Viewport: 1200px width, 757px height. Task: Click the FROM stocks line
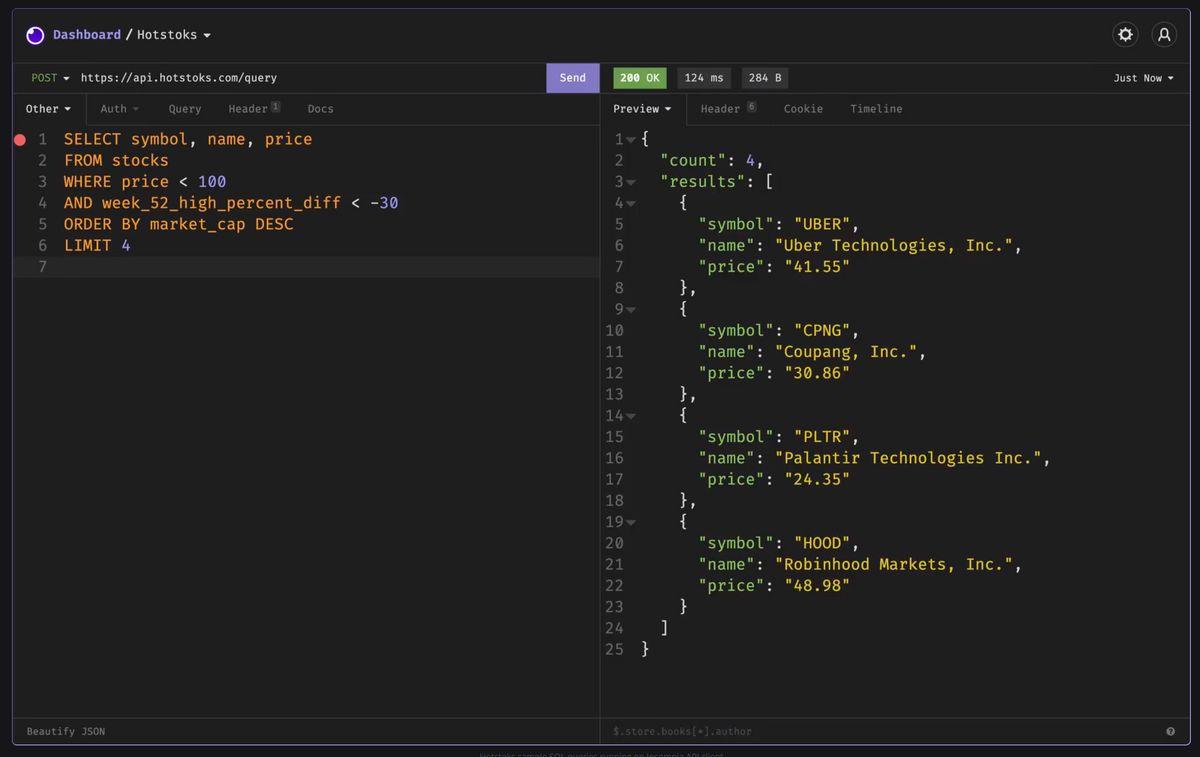pyautogui.click(x=116, y=161)
